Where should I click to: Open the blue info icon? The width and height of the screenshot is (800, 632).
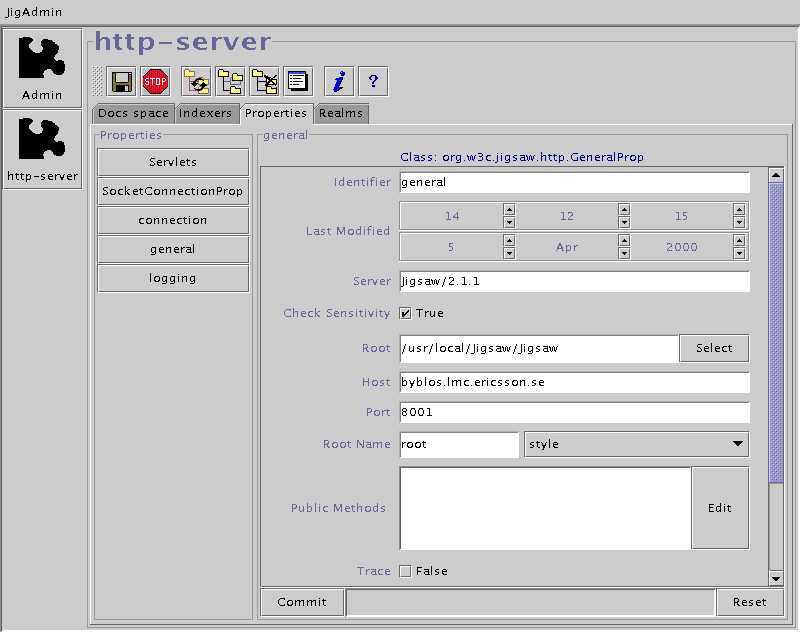[x=340, y=81]
